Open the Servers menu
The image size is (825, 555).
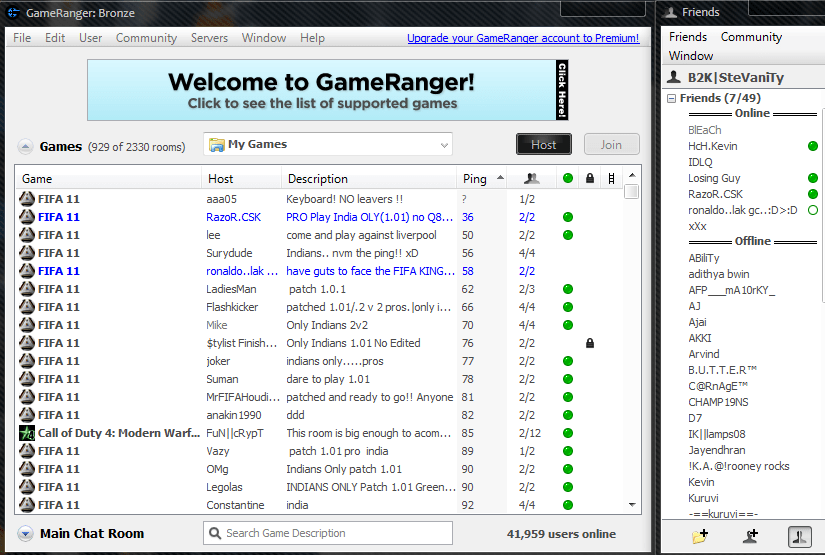click(x=209, y=38)
